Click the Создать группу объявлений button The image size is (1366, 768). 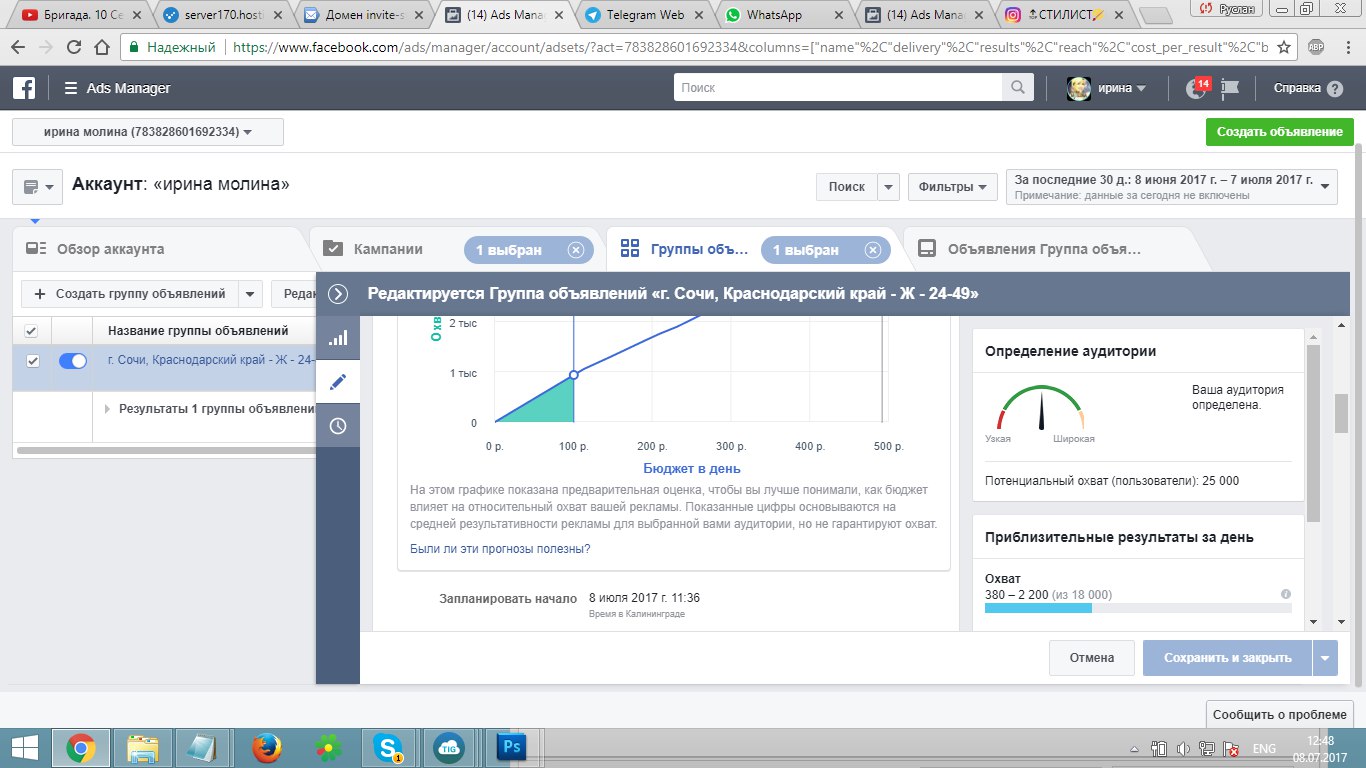click(130, 294)
